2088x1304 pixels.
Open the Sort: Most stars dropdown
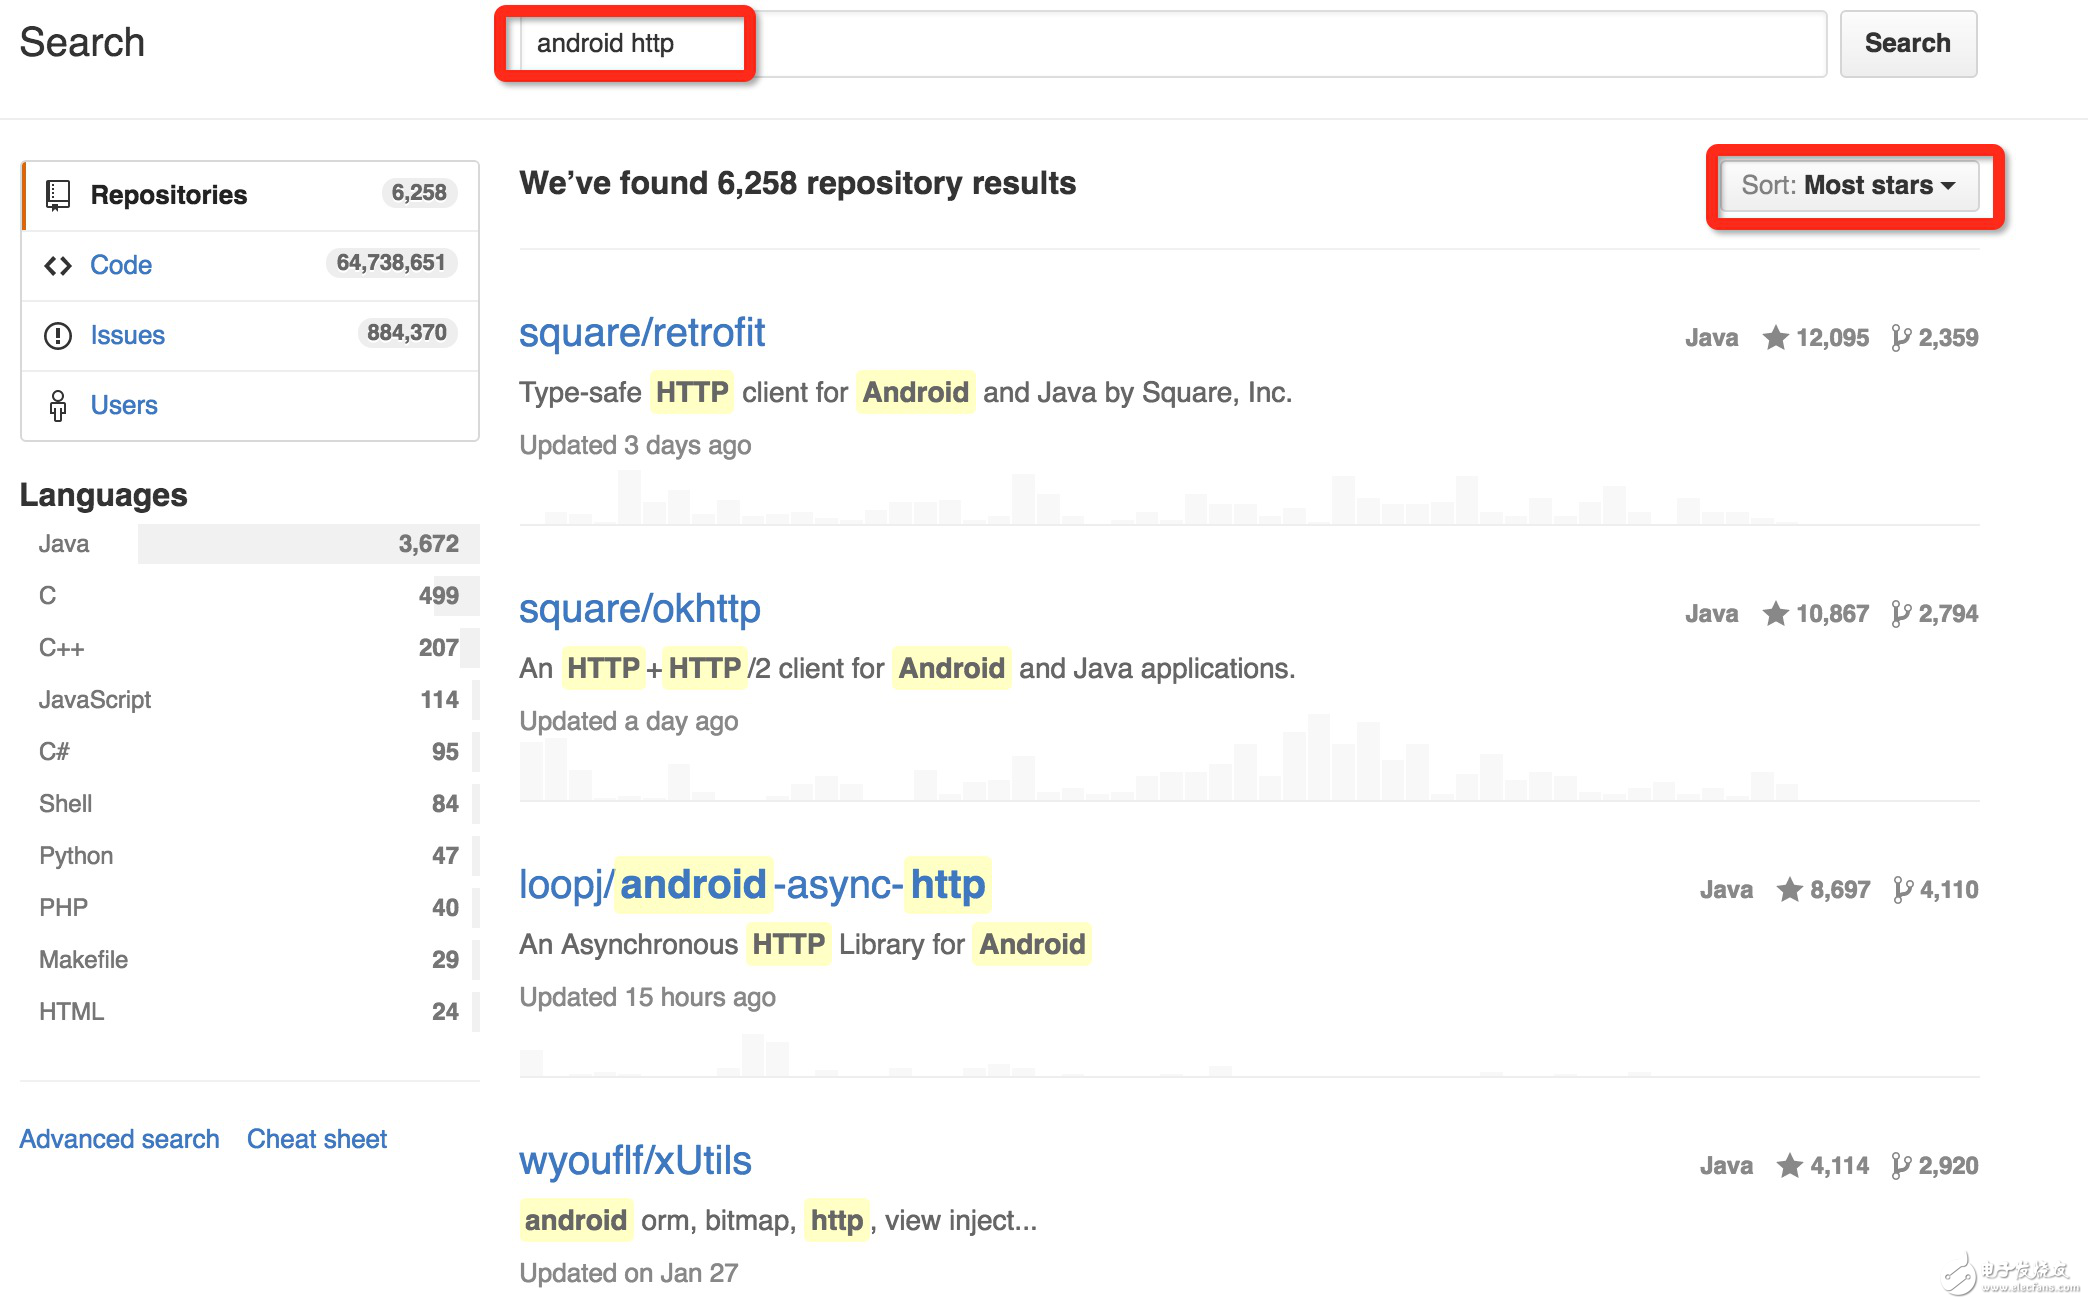[x=1848, y=186]
